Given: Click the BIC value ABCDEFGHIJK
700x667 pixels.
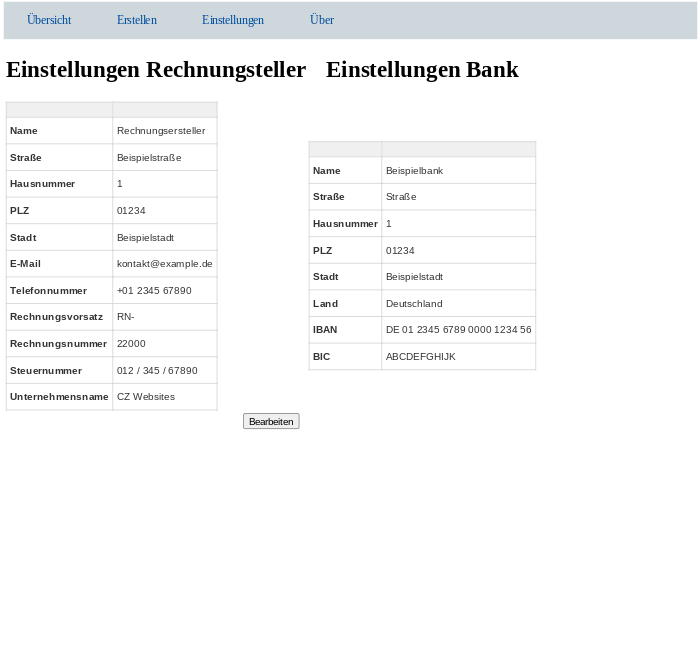Looking at the screenshot, I should tap(420, 357).
